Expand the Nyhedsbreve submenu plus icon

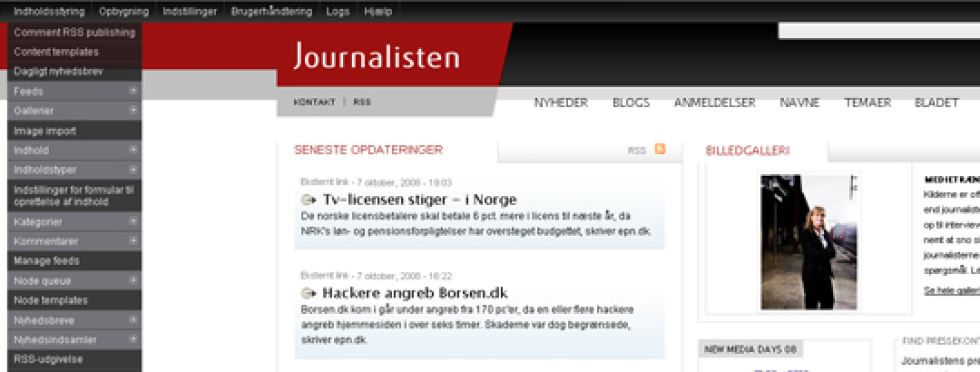(x=133, y=319)
